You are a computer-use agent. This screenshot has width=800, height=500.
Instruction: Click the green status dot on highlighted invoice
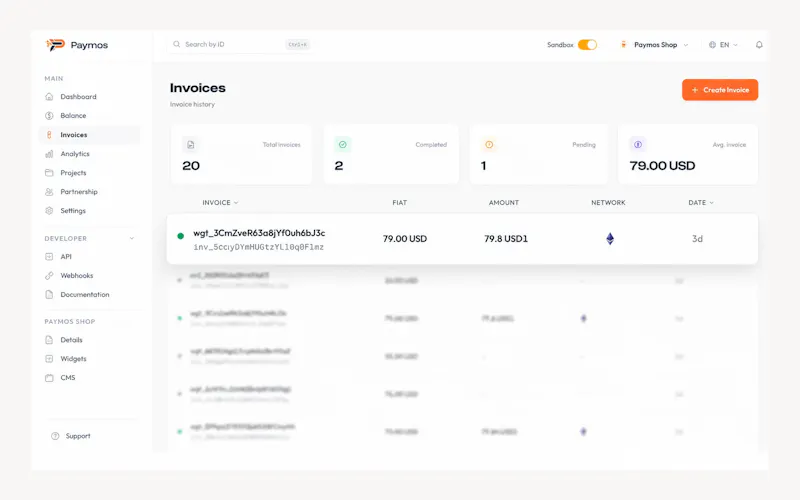tap(180, 236)
